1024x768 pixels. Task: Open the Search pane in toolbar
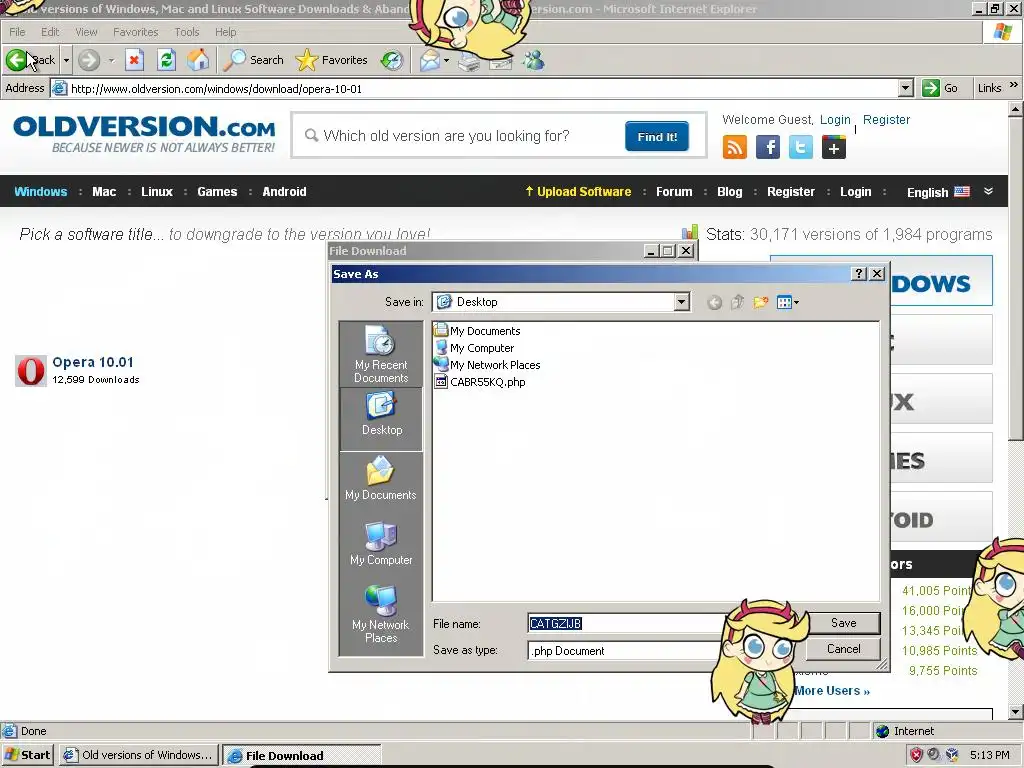tap(253, 60)
